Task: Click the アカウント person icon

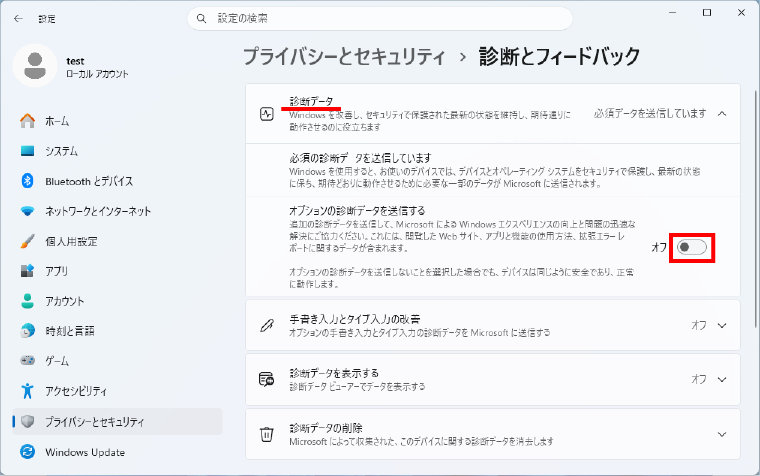Action: 28,301
